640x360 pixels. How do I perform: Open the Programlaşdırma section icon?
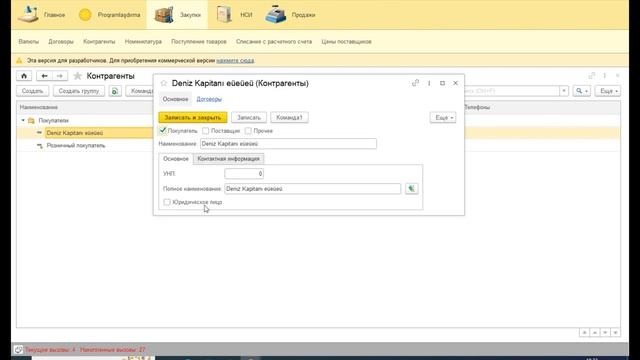[x=85, y=15]
